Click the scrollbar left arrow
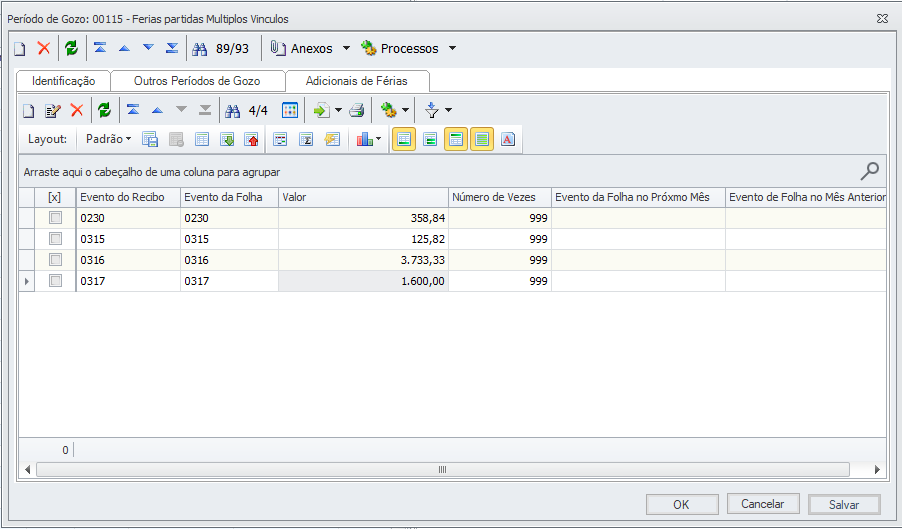Image resolution: width=902 pixels, height=529 pixels. click(x=27, y=469)
